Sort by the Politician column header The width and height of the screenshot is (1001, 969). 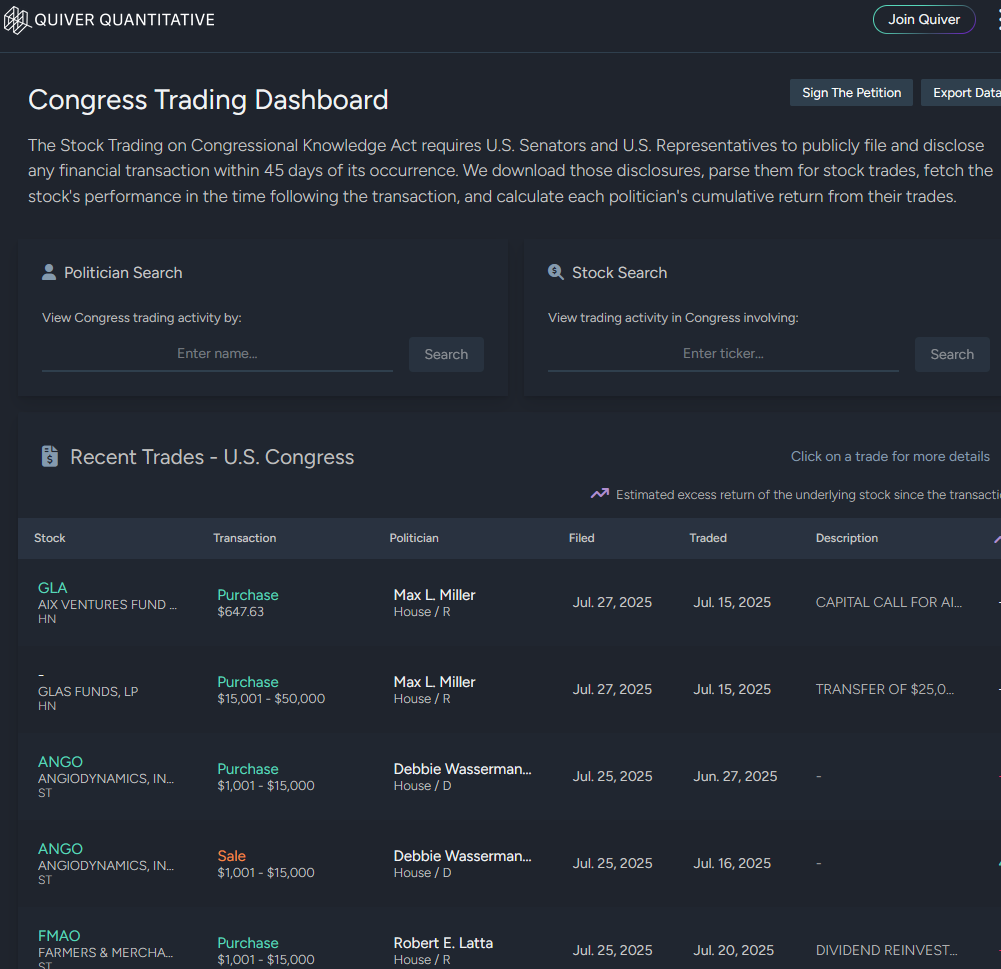pyautogui.click(x=414, y=538)
